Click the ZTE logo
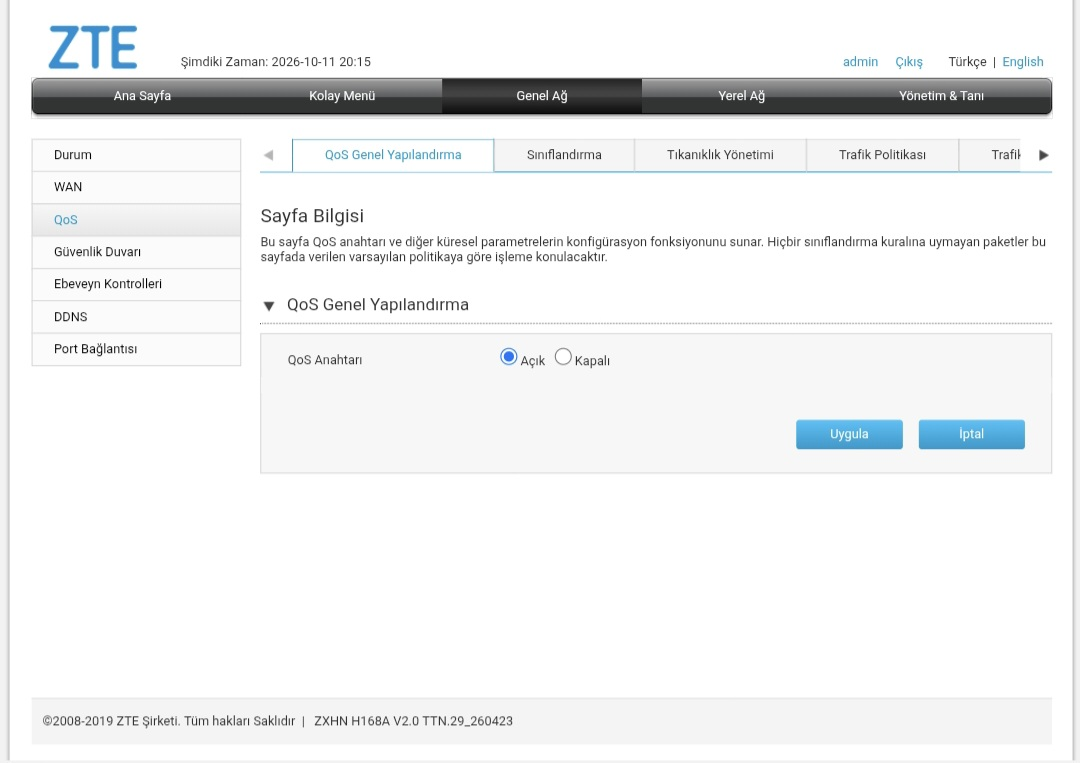The height and width of the screenshot is (763, 1080). click(92, 48)
